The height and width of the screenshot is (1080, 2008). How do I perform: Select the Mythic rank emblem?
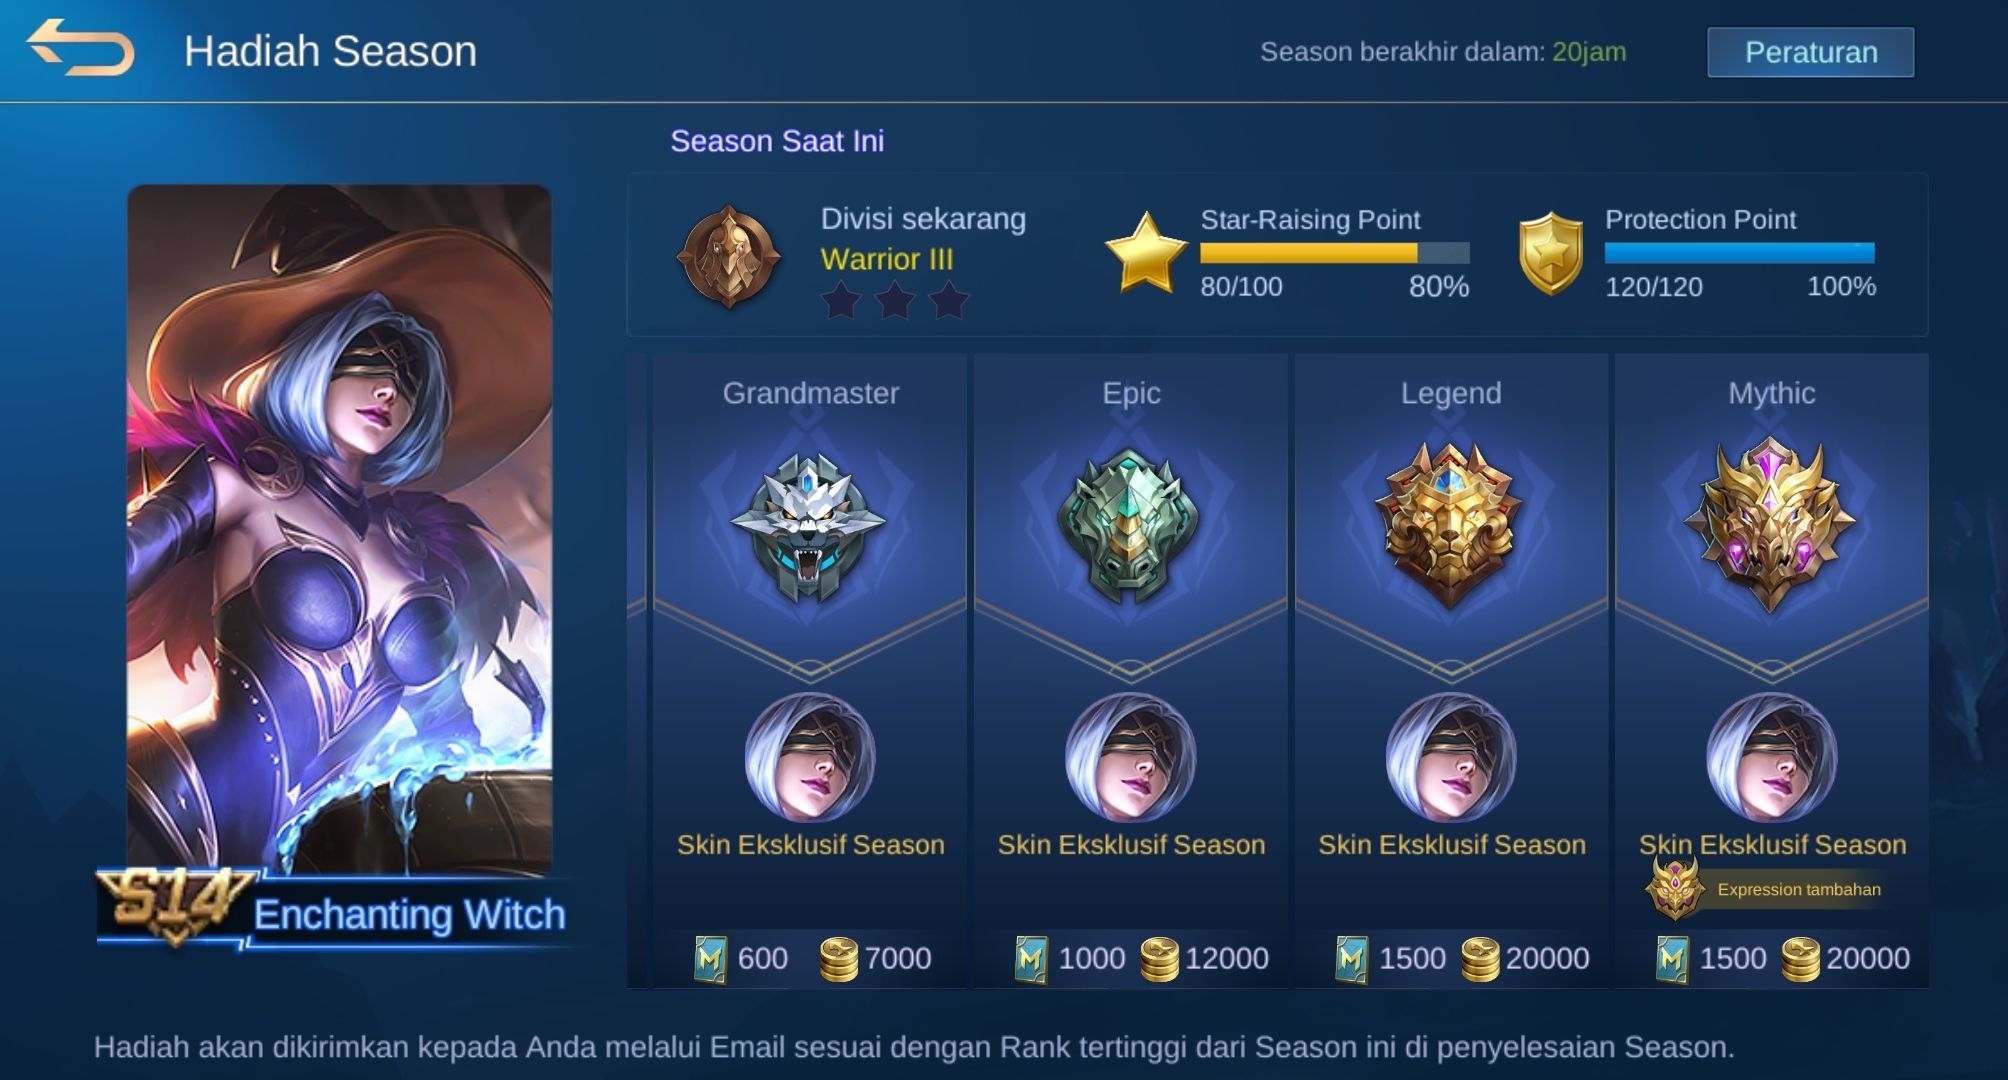1770,525
